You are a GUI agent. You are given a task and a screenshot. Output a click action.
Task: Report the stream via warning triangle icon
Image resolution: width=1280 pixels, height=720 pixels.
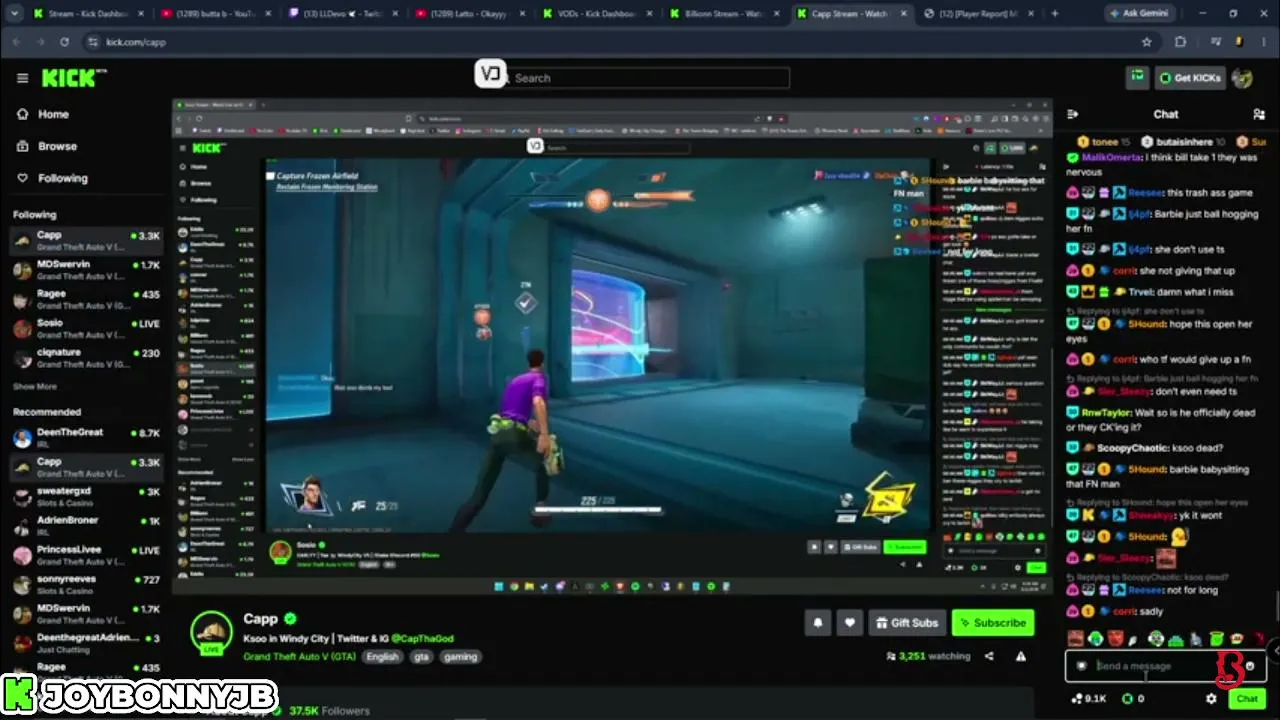1021,656
